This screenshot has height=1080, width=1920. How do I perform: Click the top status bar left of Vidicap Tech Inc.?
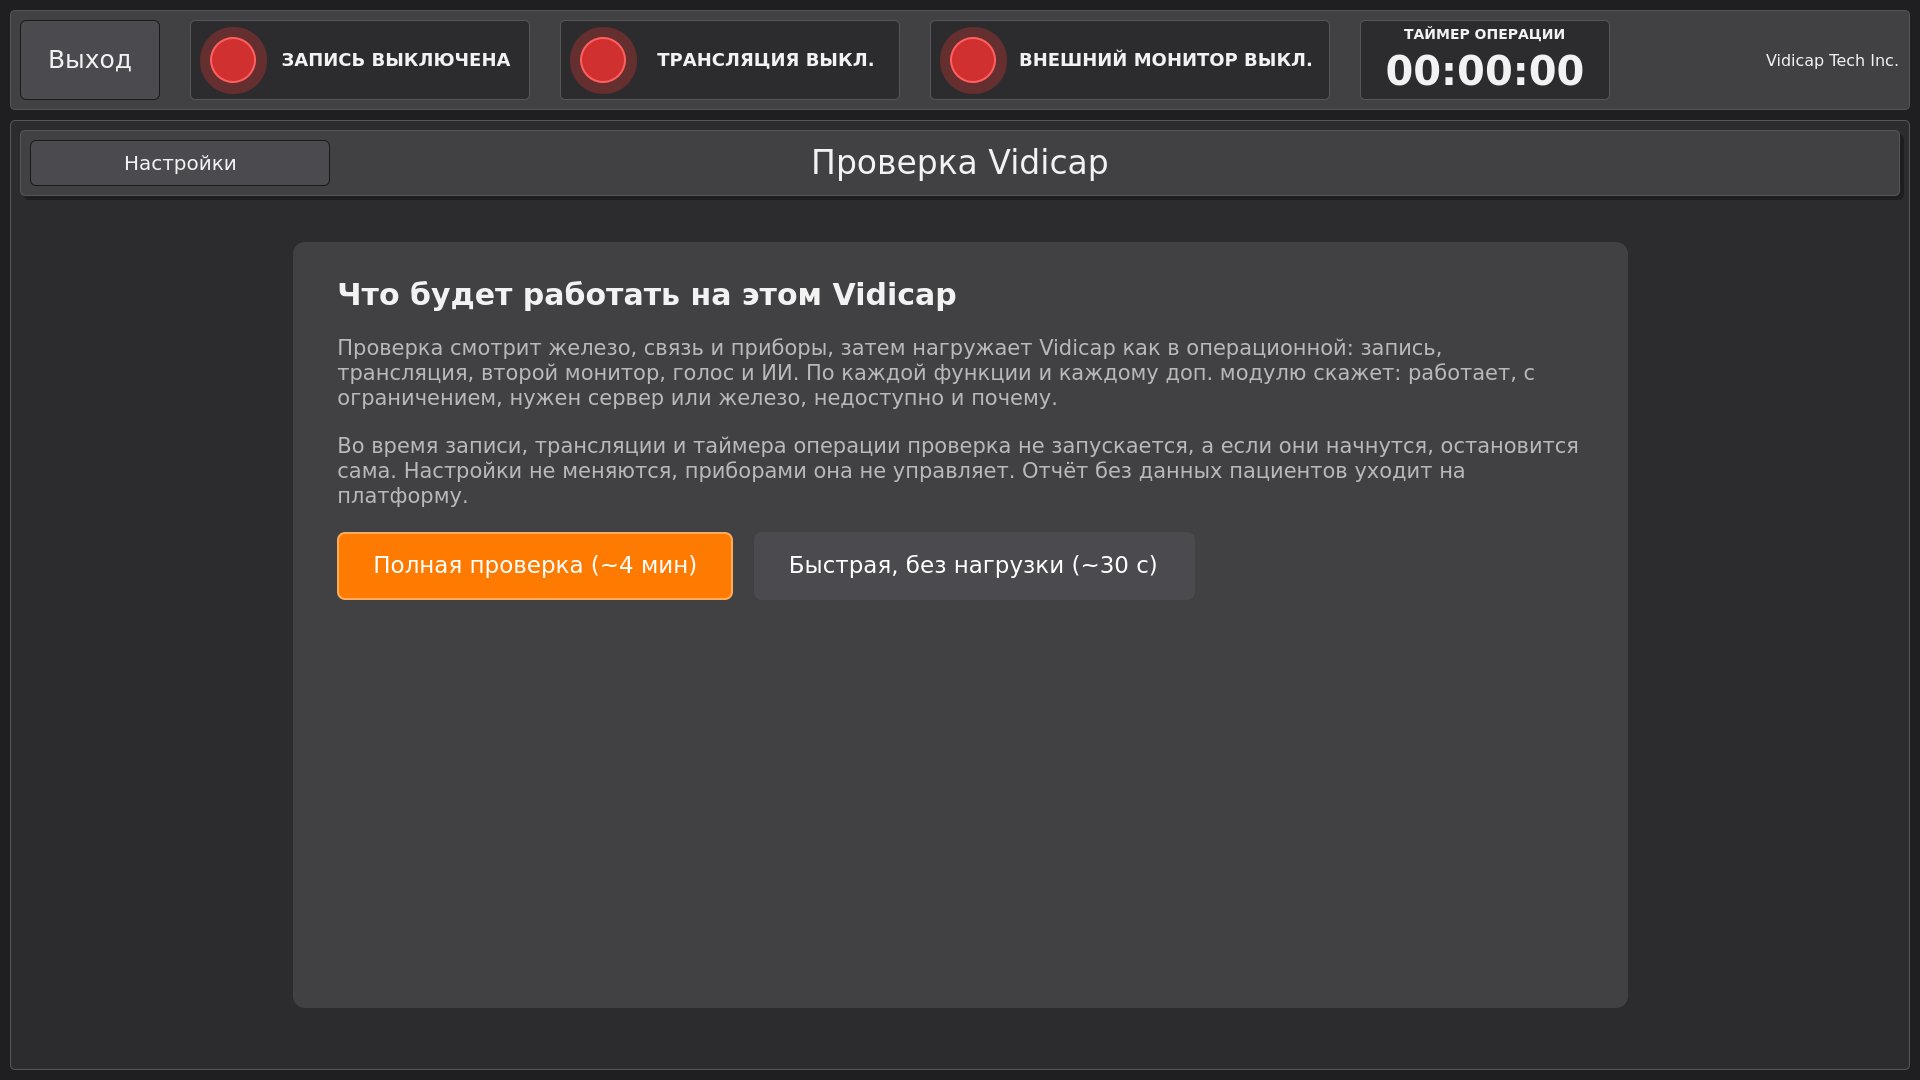(1688, 60)
